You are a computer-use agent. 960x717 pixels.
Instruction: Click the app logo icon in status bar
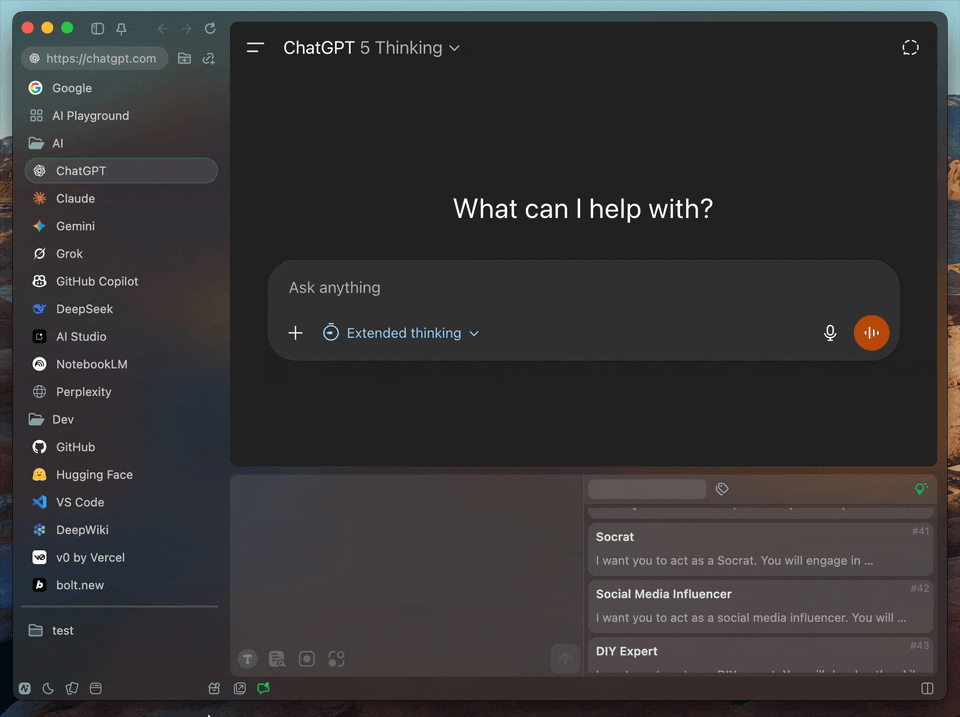25,688
